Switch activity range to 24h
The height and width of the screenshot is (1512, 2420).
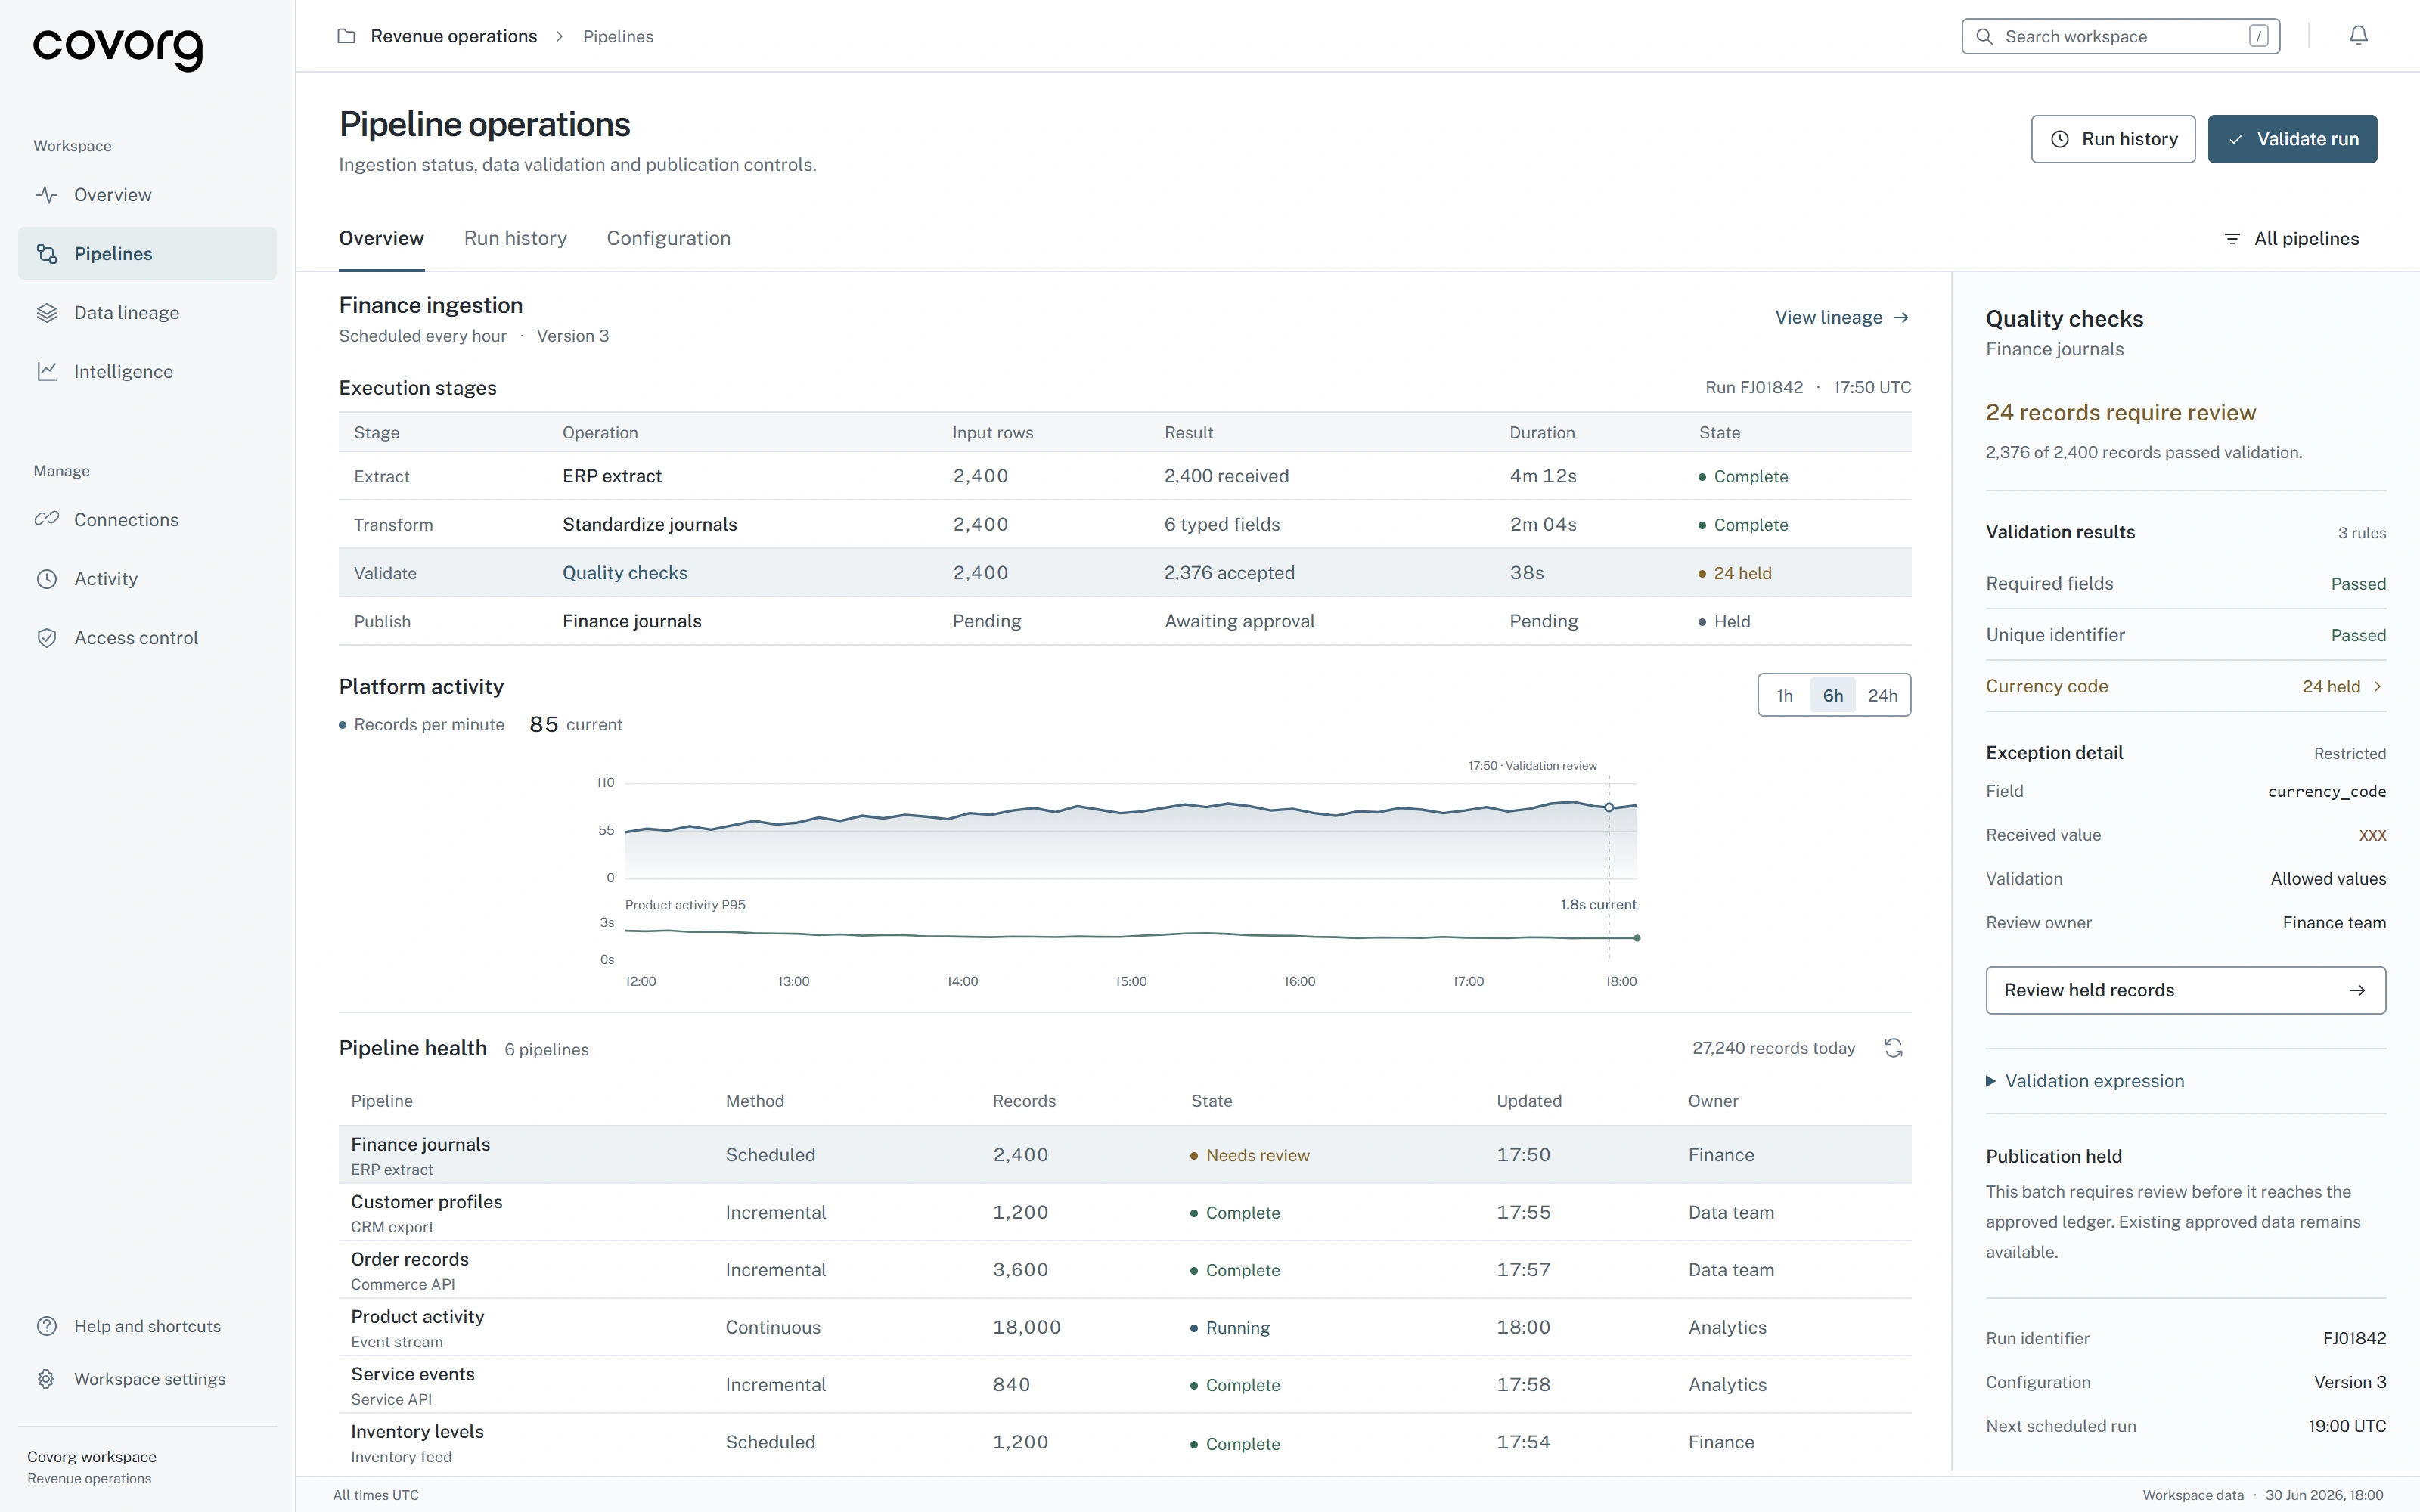click(1882, 695)
